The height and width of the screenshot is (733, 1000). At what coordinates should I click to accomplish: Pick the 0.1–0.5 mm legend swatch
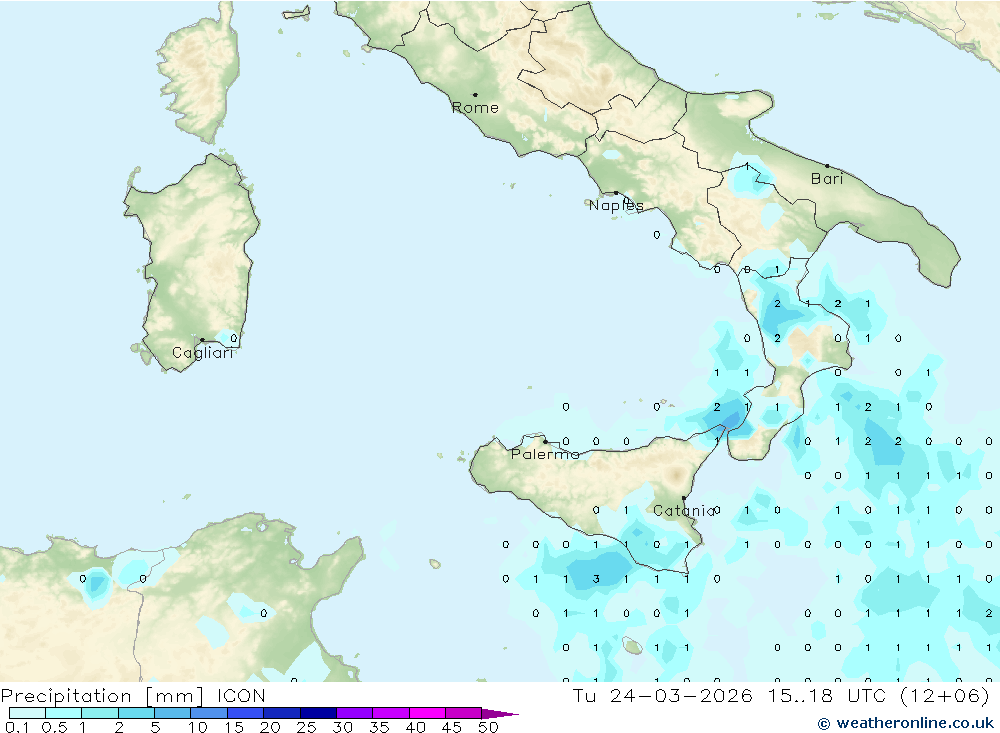coord(27,713)
